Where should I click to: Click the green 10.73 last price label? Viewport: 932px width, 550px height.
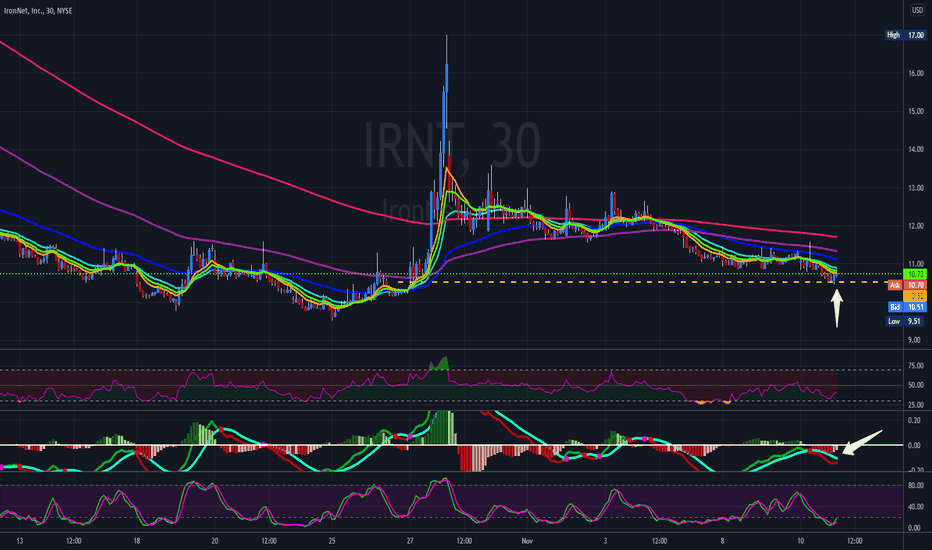point(915,274)
